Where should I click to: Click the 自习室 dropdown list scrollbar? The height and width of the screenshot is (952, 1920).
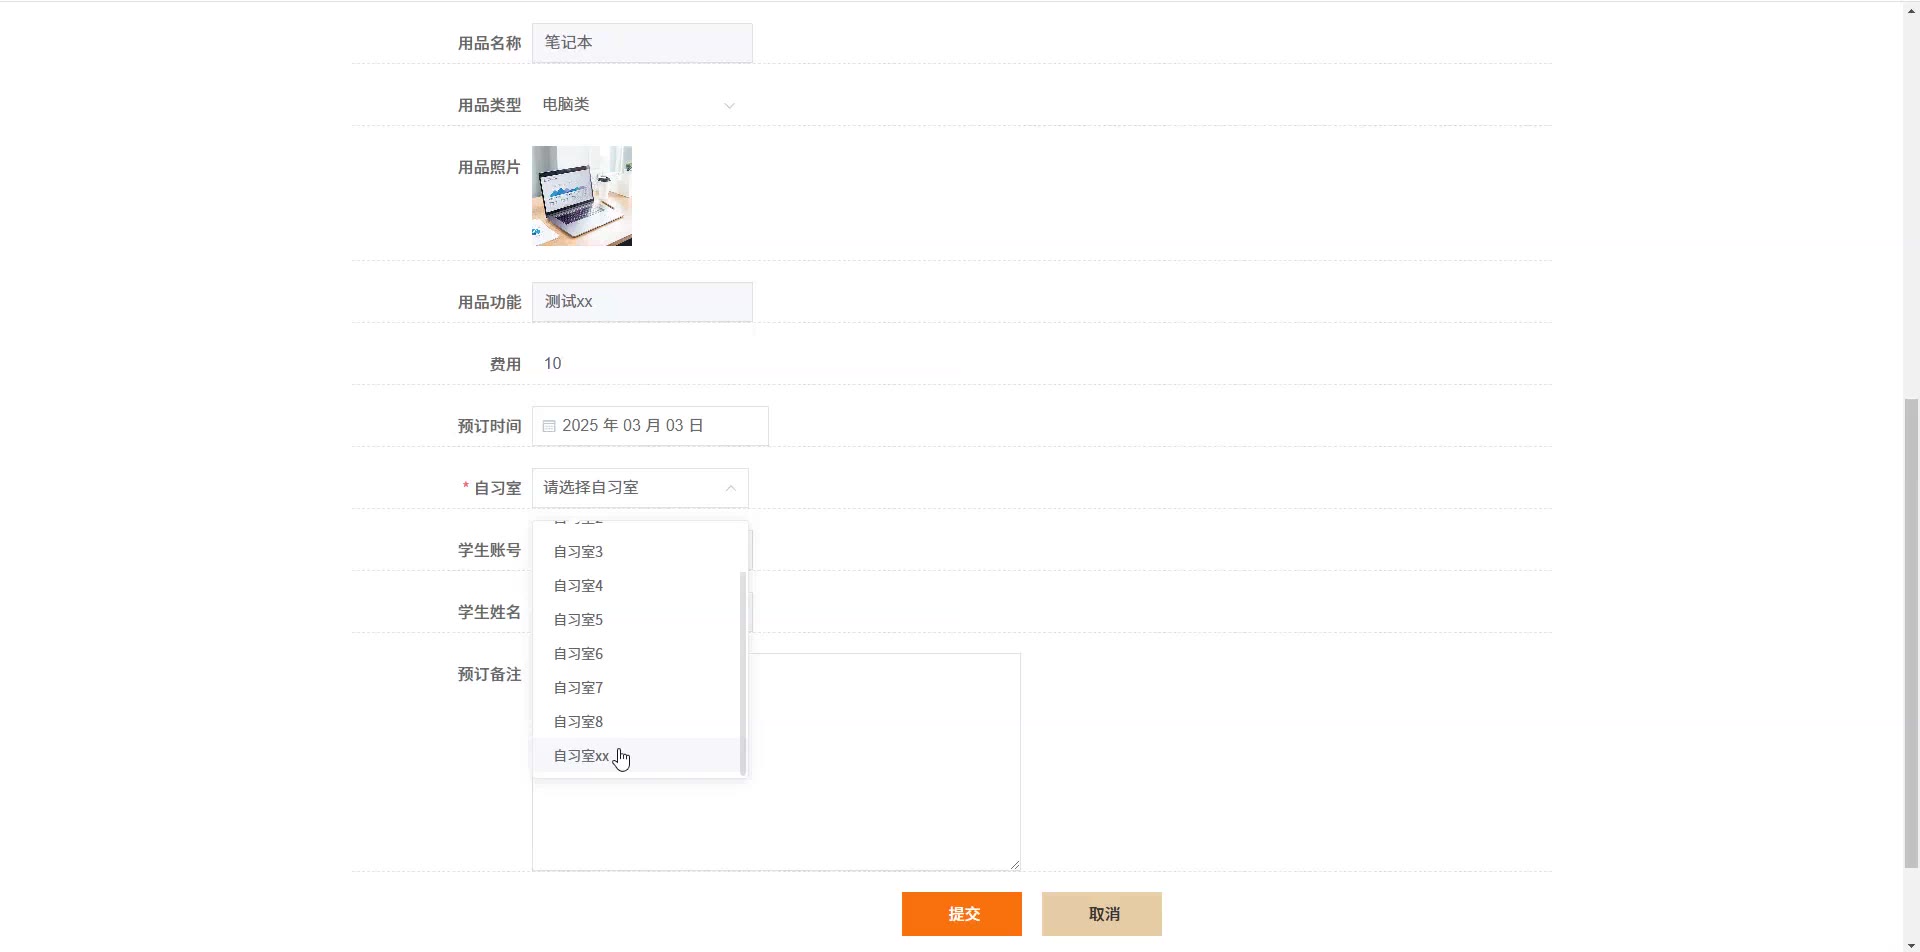(x=742, y=673)
